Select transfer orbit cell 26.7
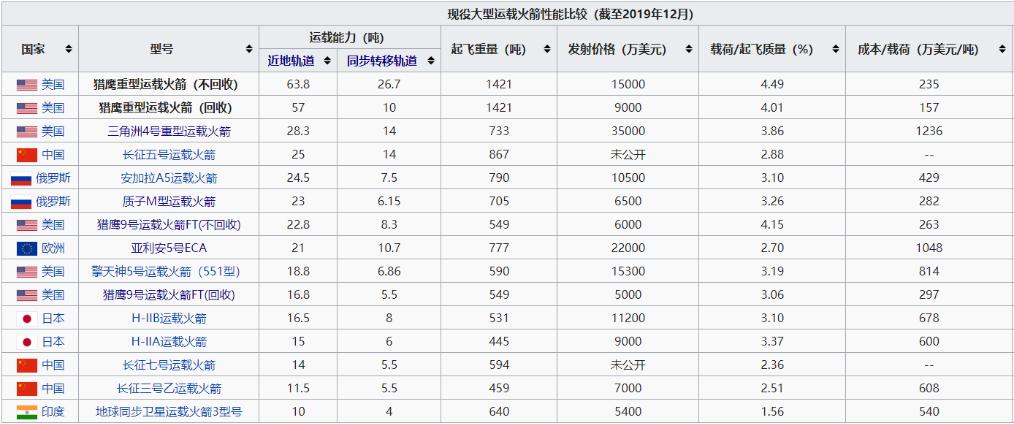Screen dimensions: 1014x424 pos(389,84)
